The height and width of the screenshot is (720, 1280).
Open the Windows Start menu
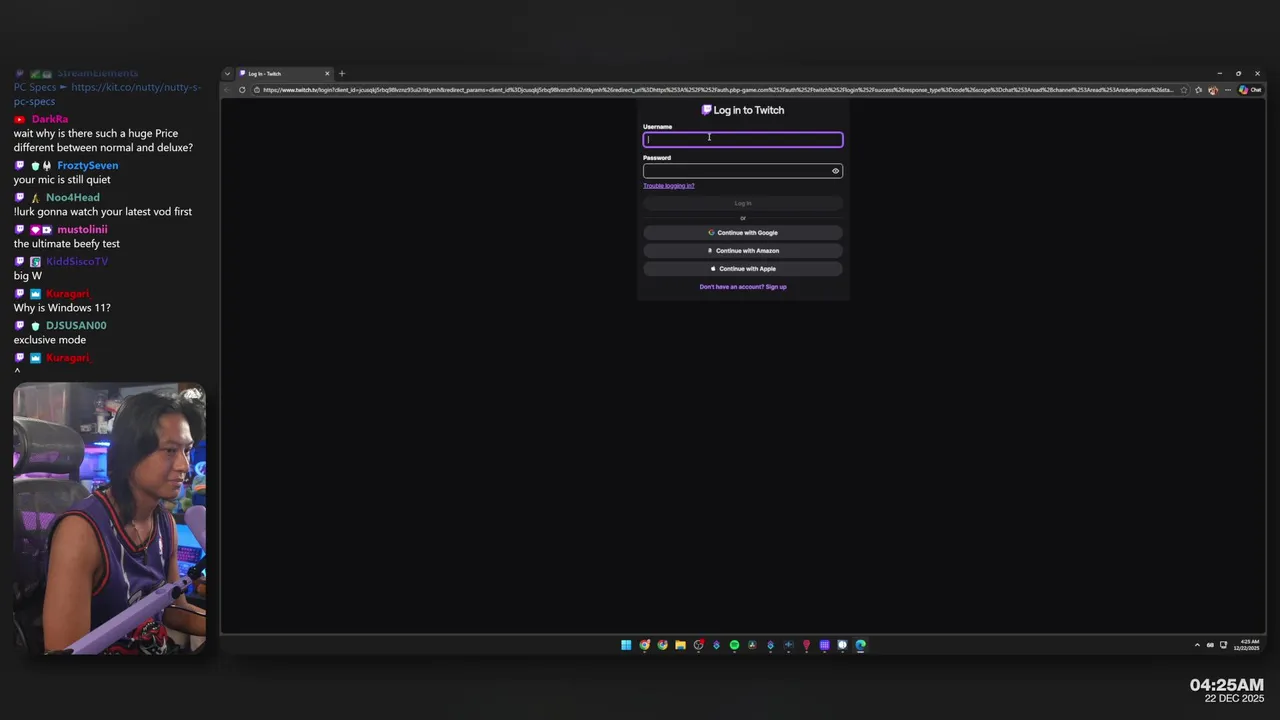[626, 645]
